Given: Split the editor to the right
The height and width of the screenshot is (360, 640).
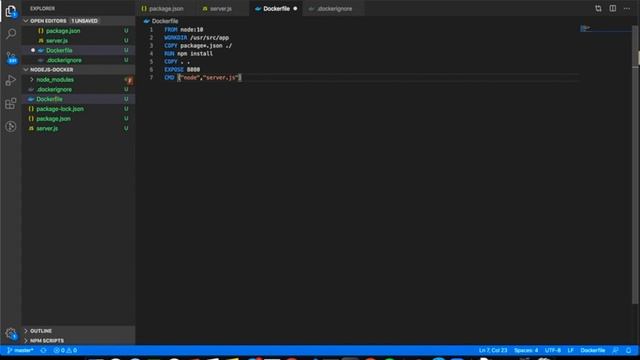Looking at the screenshot, I should pyautogui.click(x=613, y=9).
